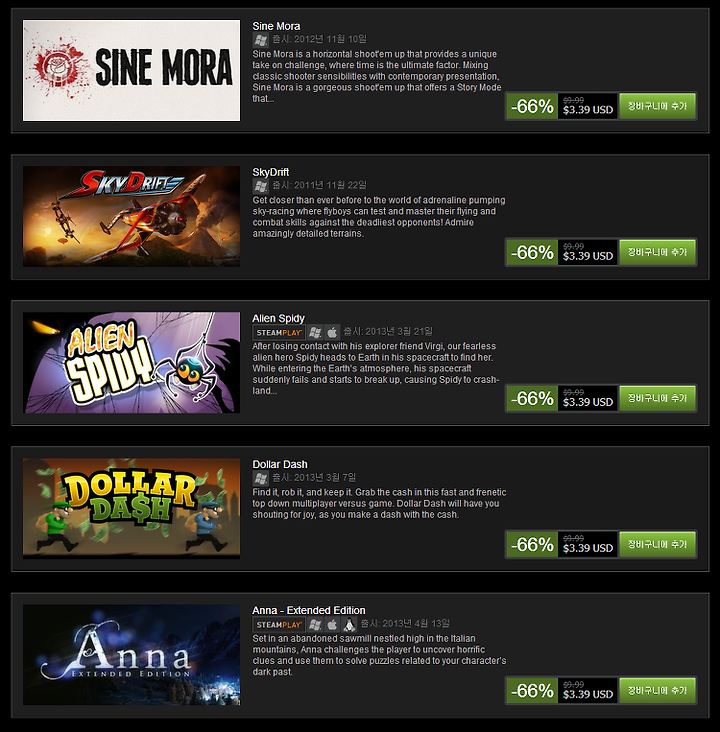Image resolution: width=720 pixels, height=732 pixels.
Task: Click SteamPlay badge for Anna Extended Edition
Action: coord(279,624)
